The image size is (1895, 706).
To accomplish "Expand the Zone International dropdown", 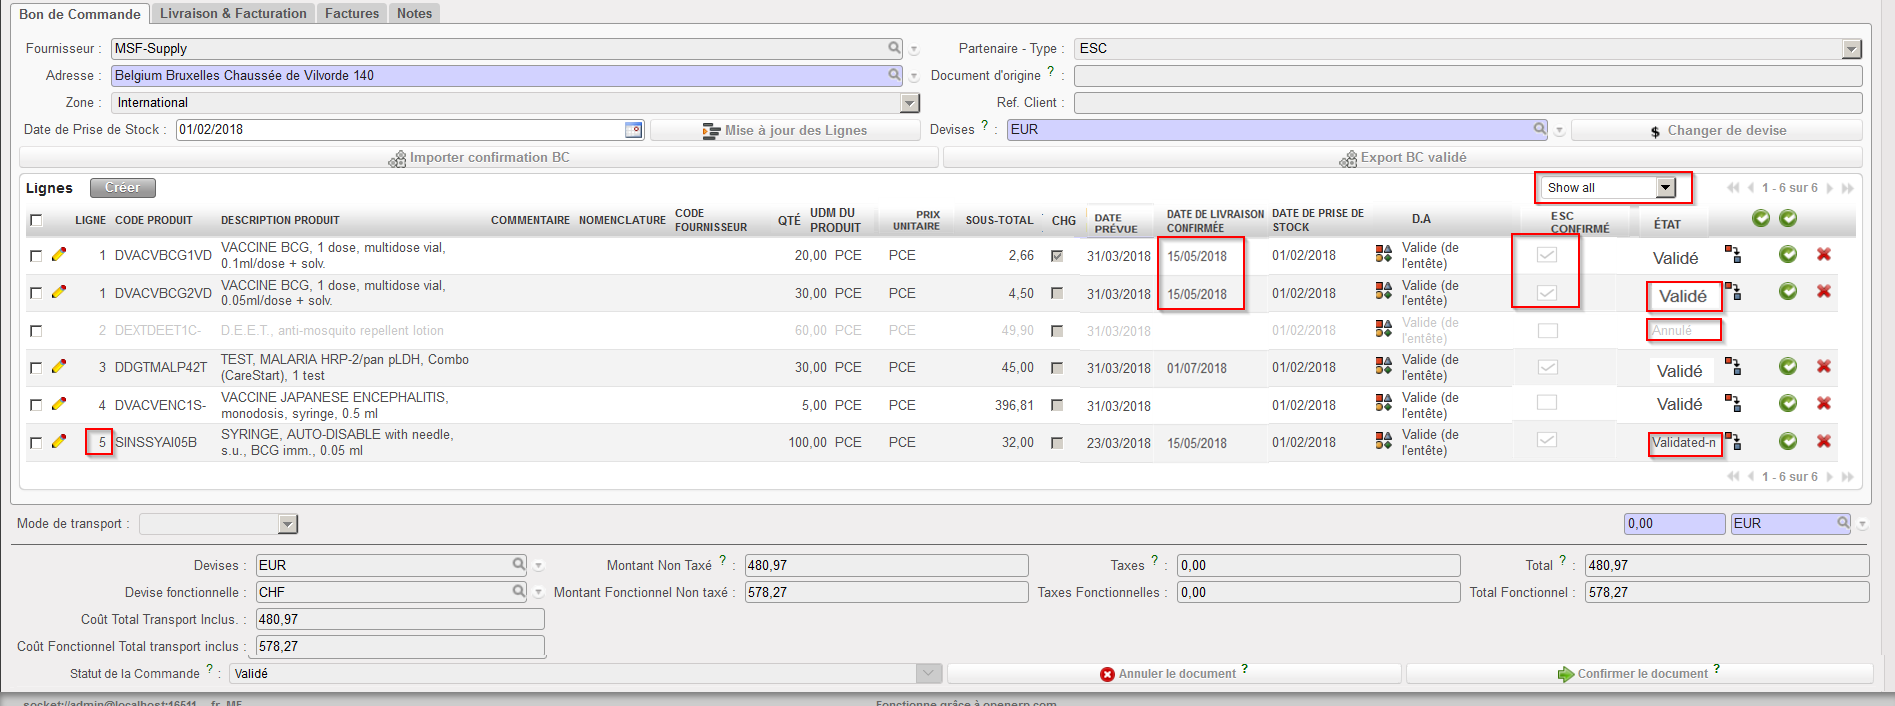I will pyautogui.click(x=909, y=103).
